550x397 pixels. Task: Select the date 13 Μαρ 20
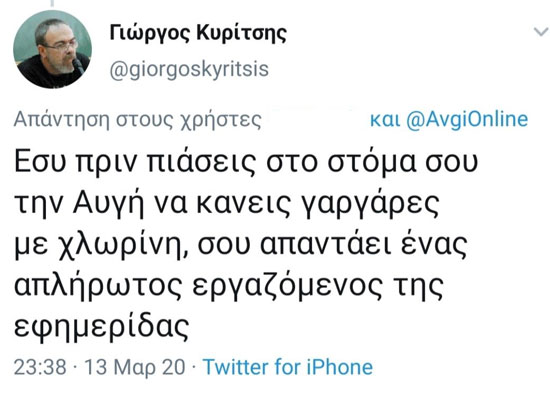135,368
